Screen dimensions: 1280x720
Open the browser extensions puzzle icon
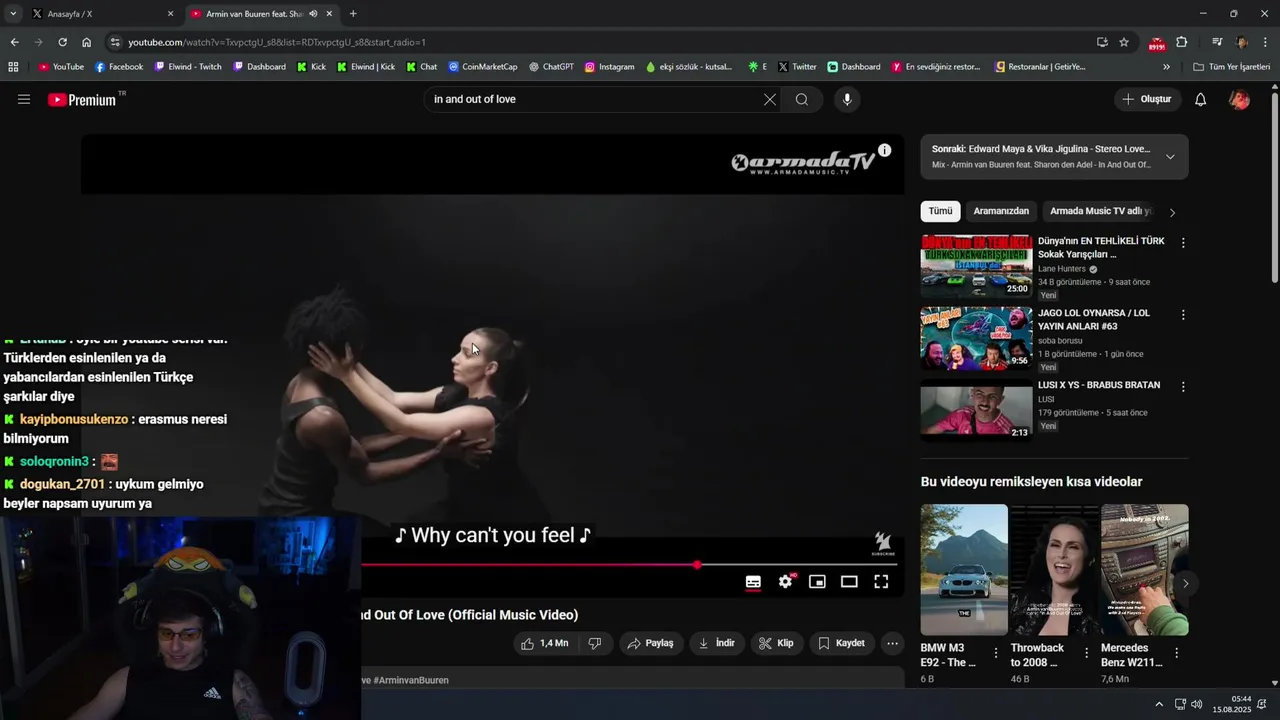(x=1181, y=42)
